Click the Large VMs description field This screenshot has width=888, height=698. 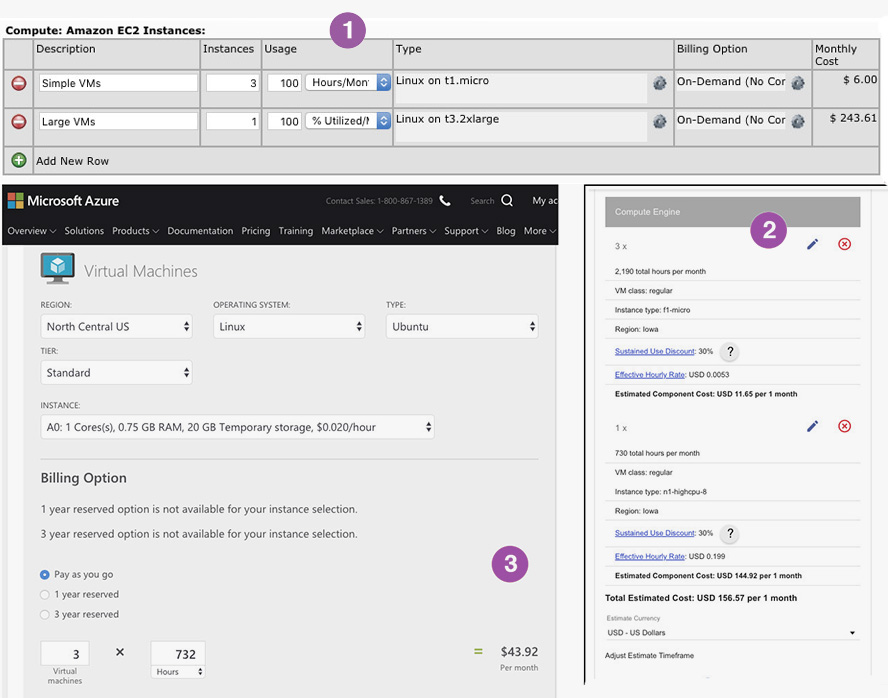coord(118,121)
